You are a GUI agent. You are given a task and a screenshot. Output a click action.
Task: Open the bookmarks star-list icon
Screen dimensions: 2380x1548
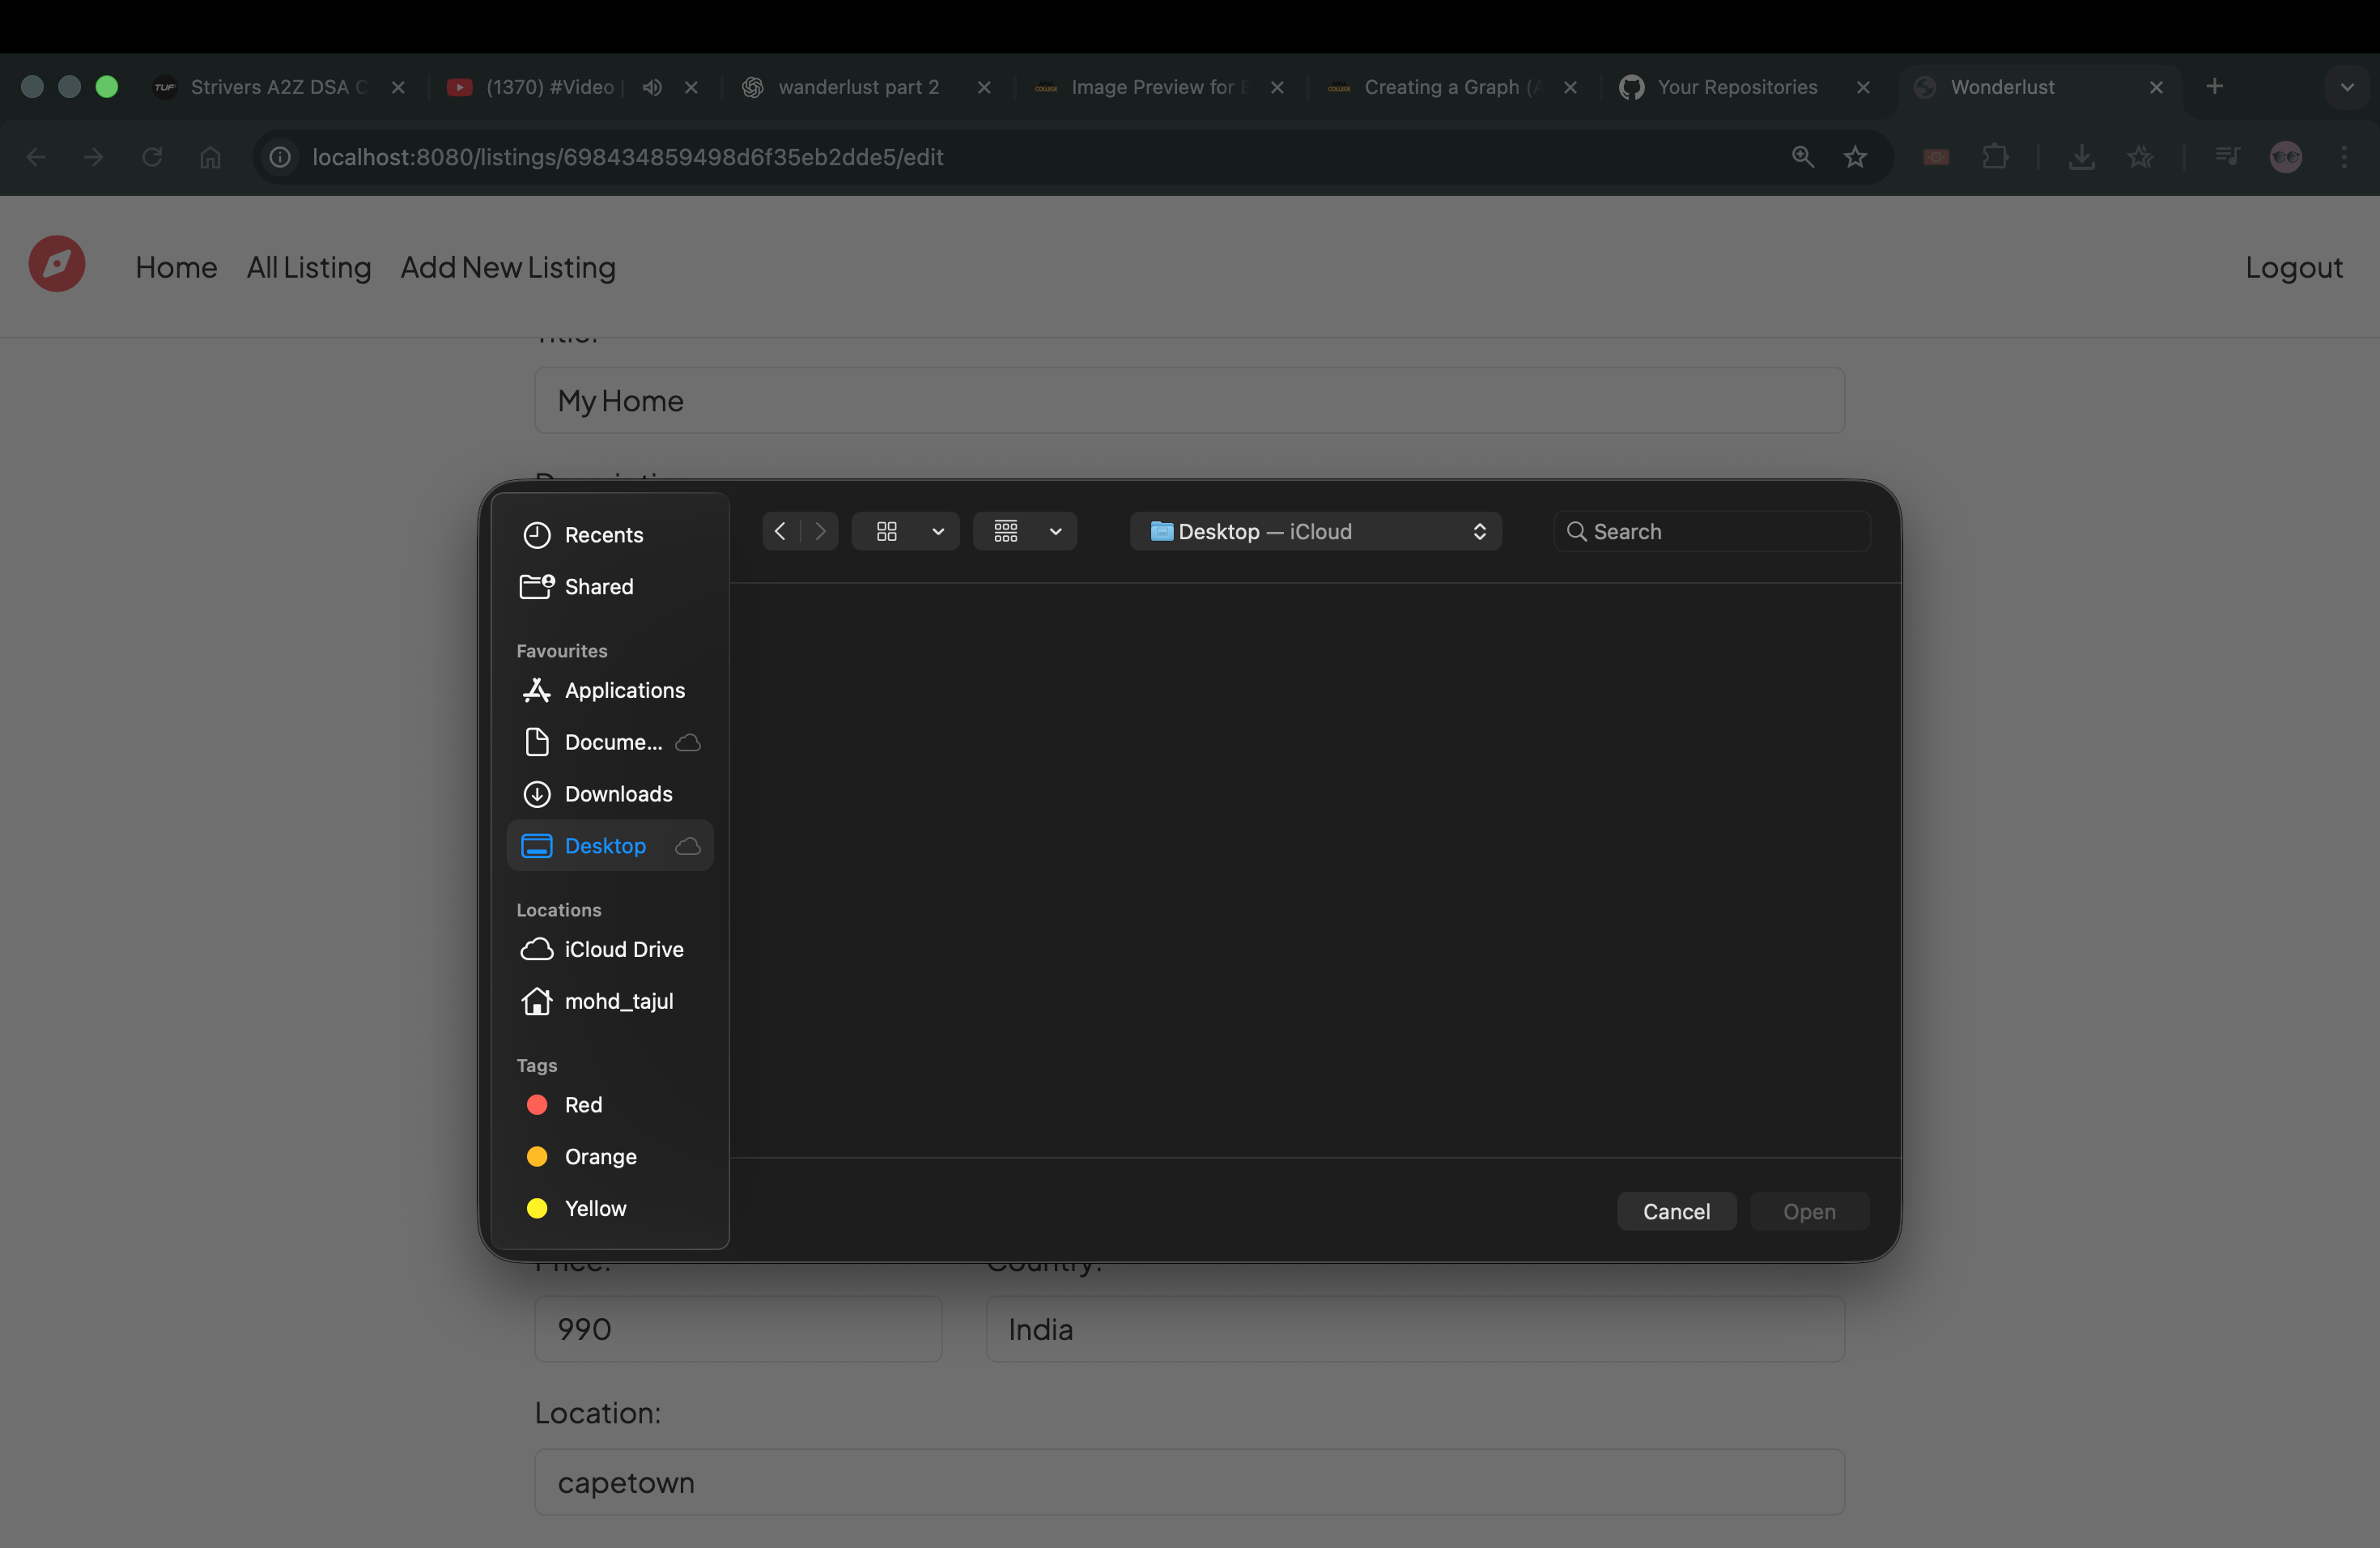coord(2140,157)
